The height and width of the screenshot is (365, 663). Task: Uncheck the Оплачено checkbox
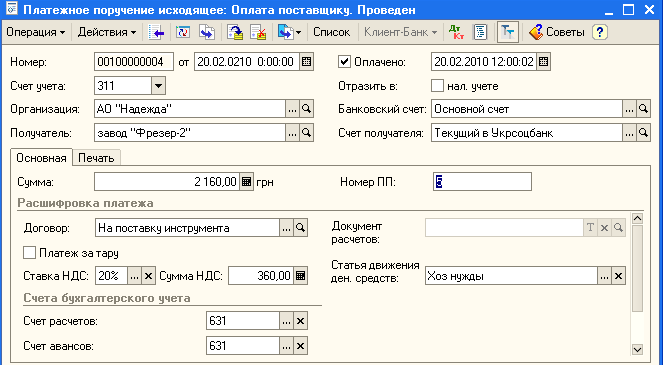coord(344,62)
